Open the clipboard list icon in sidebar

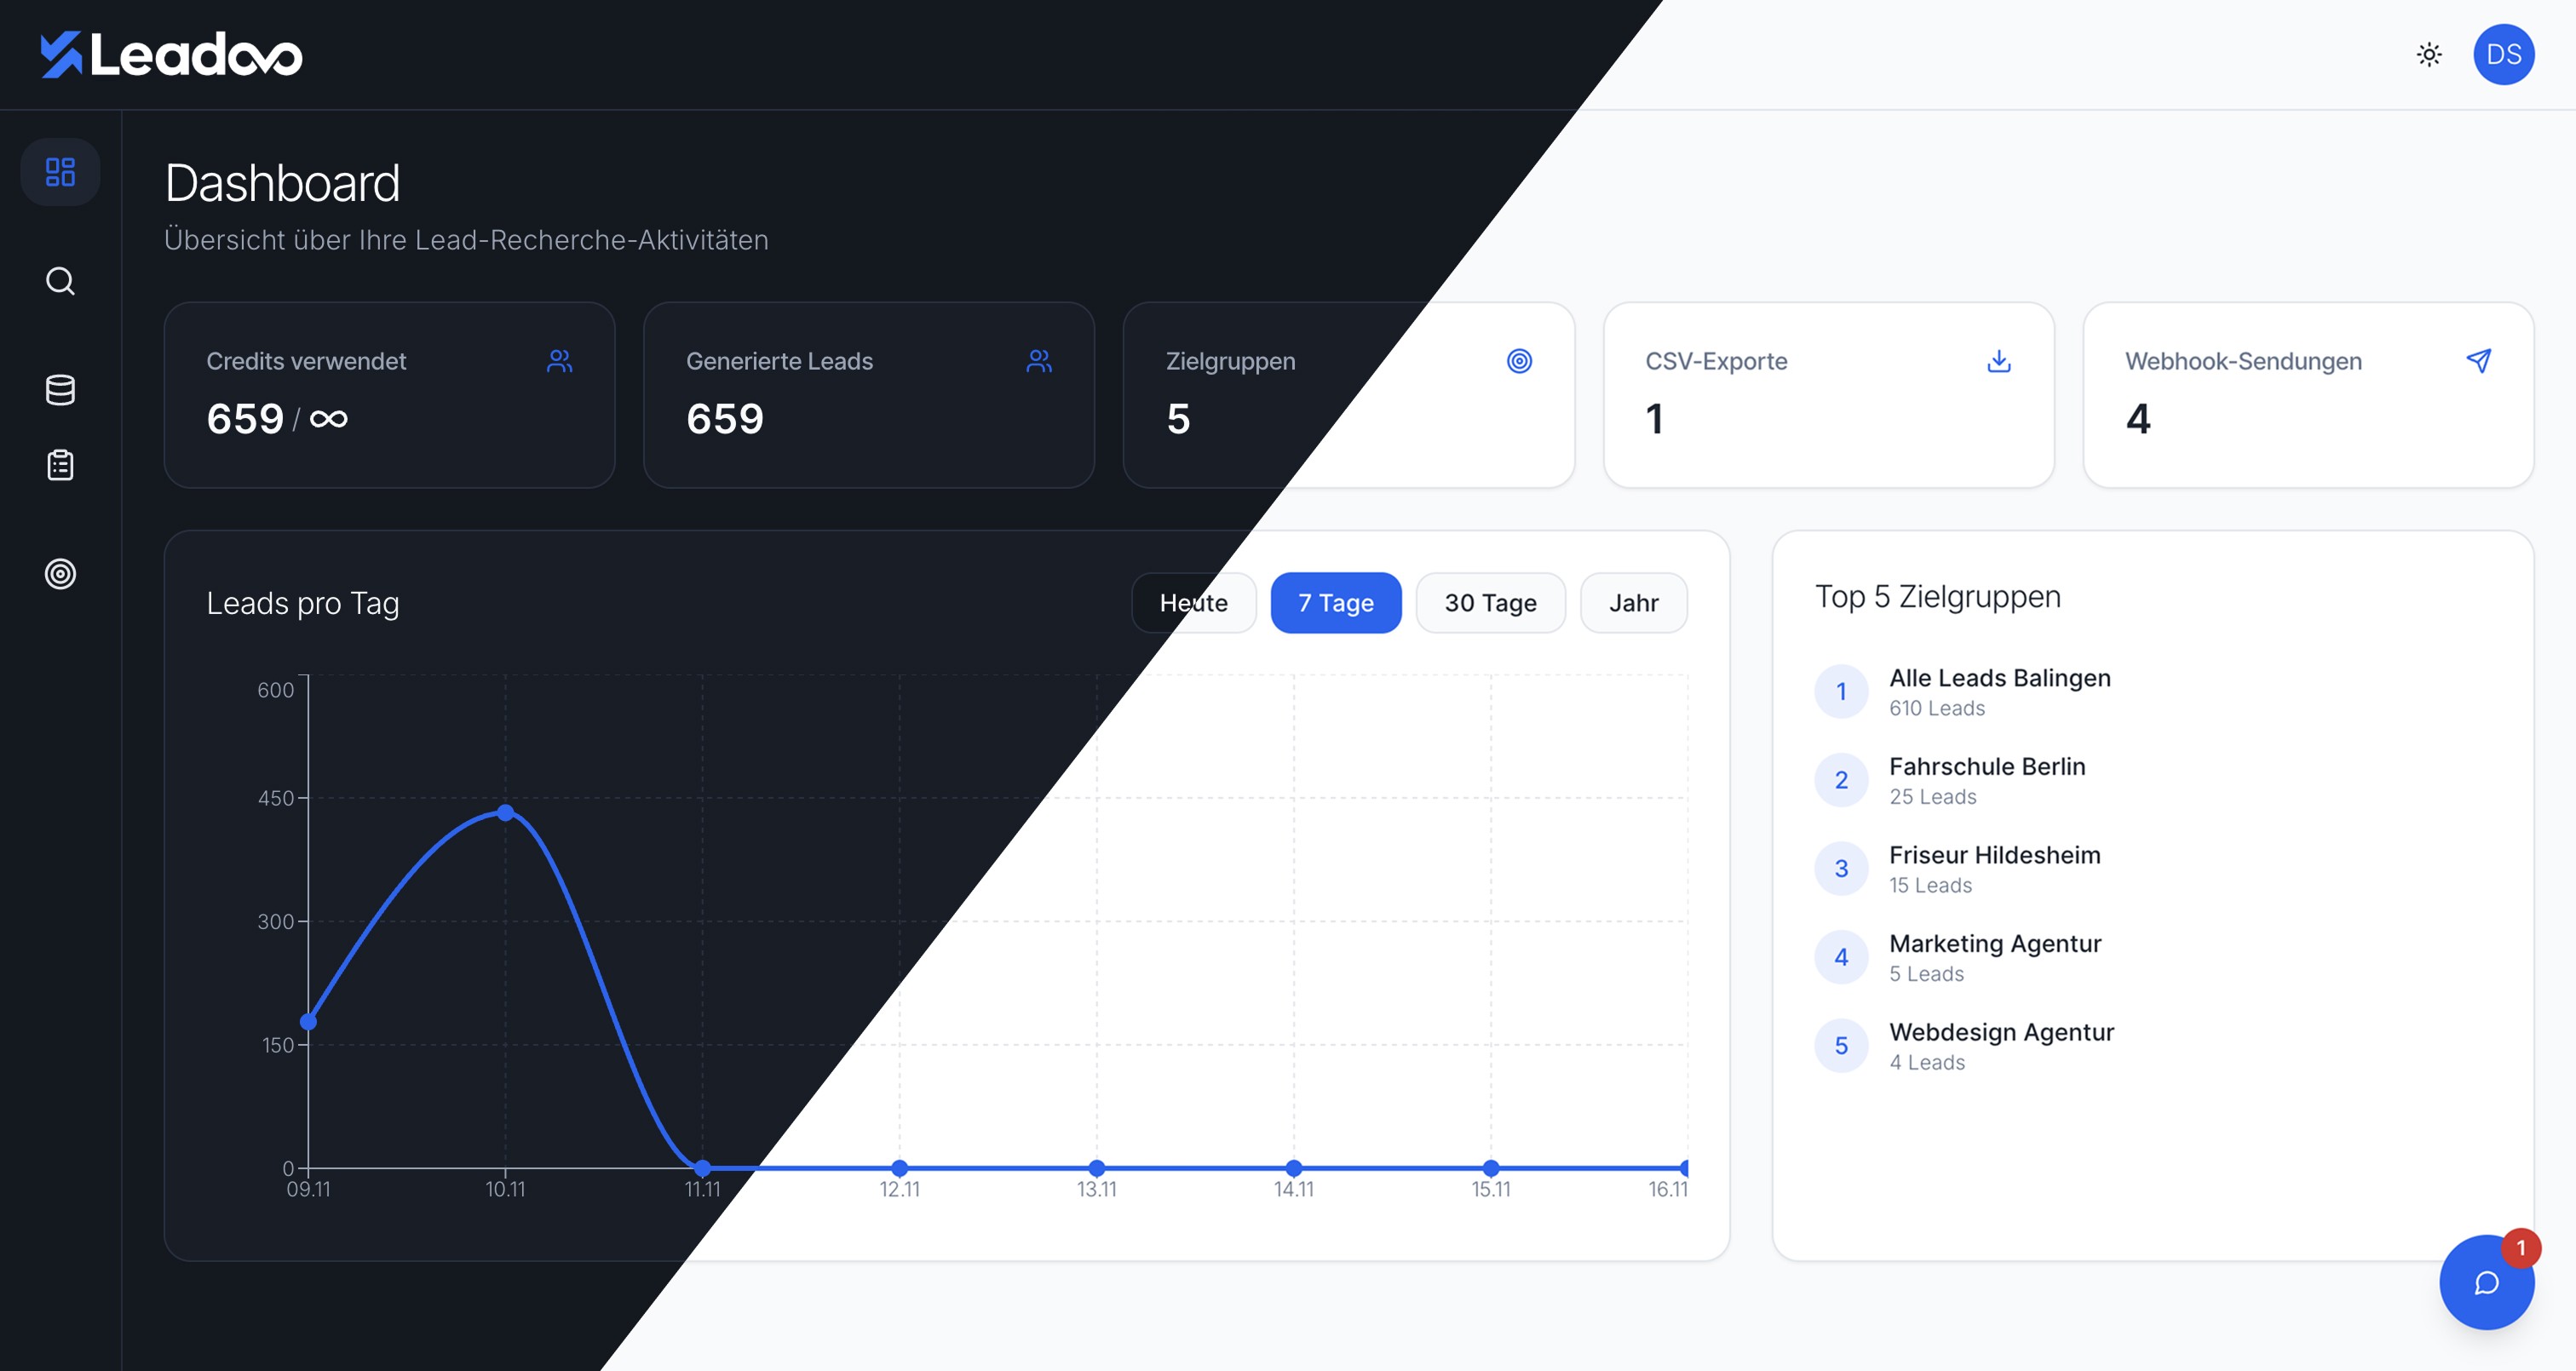60,465
